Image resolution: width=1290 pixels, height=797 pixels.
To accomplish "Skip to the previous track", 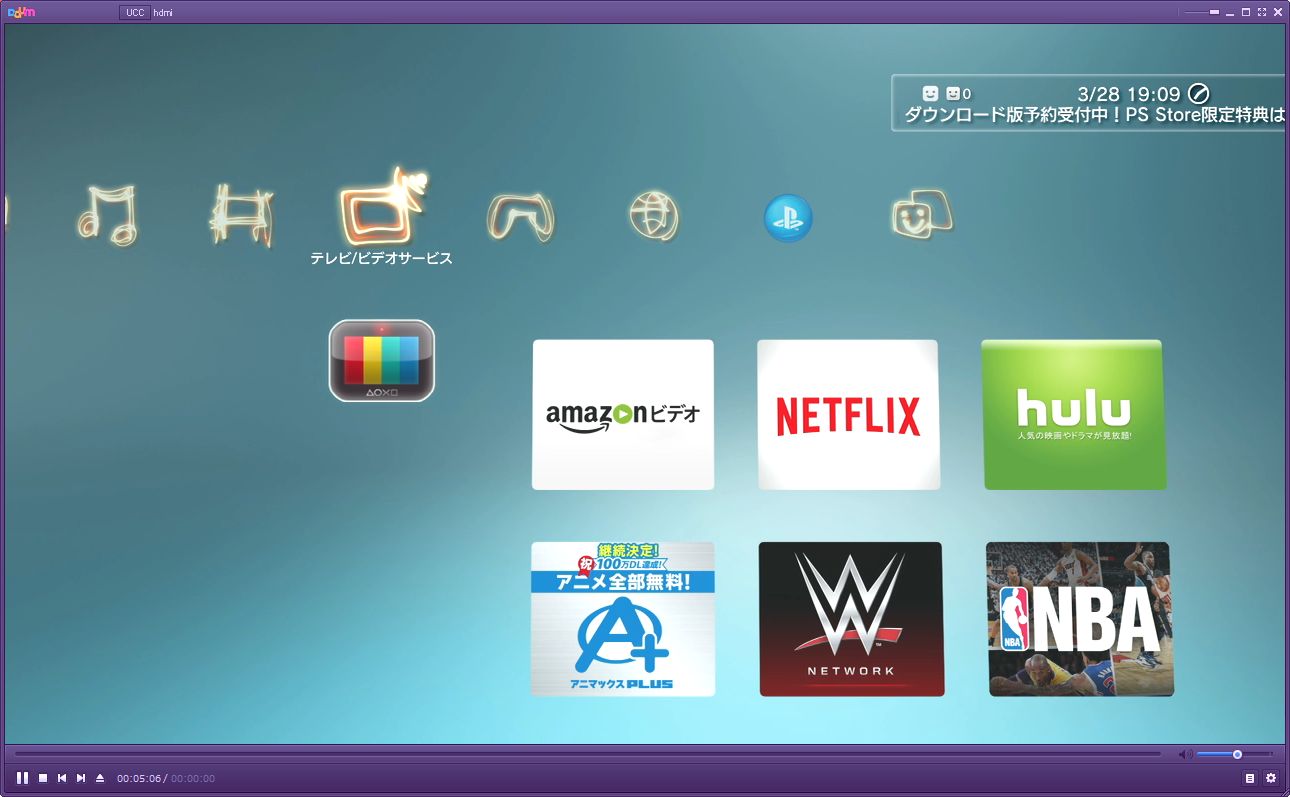I will (x=62, y=778).
